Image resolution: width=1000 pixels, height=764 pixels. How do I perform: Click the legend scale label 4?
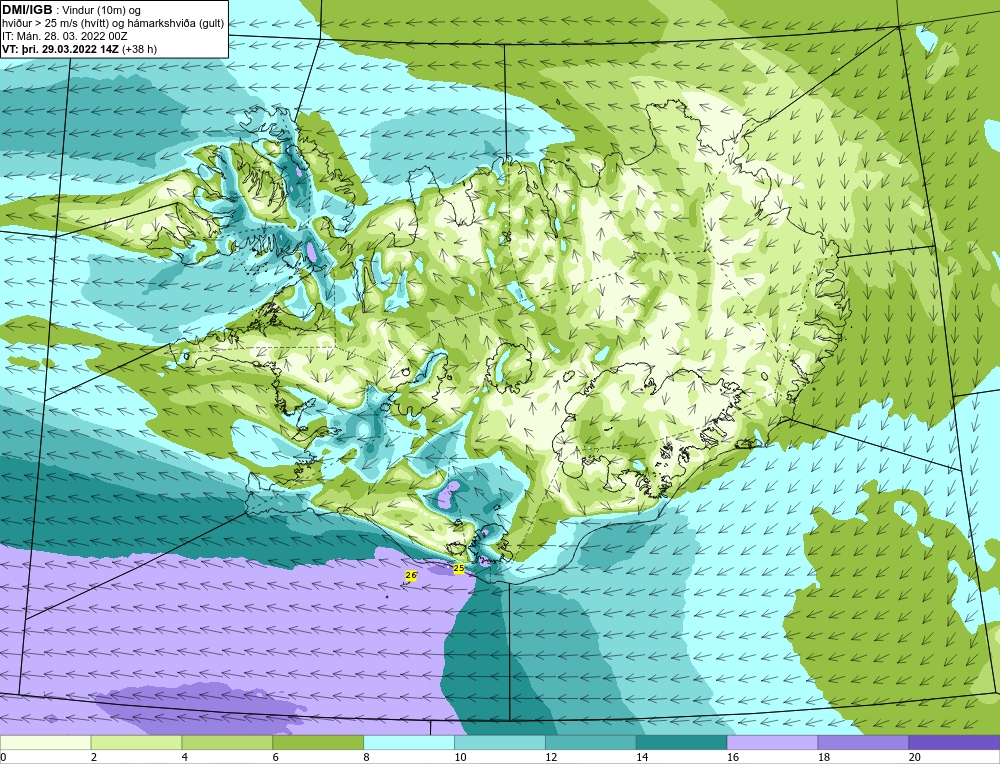(184, 757)
